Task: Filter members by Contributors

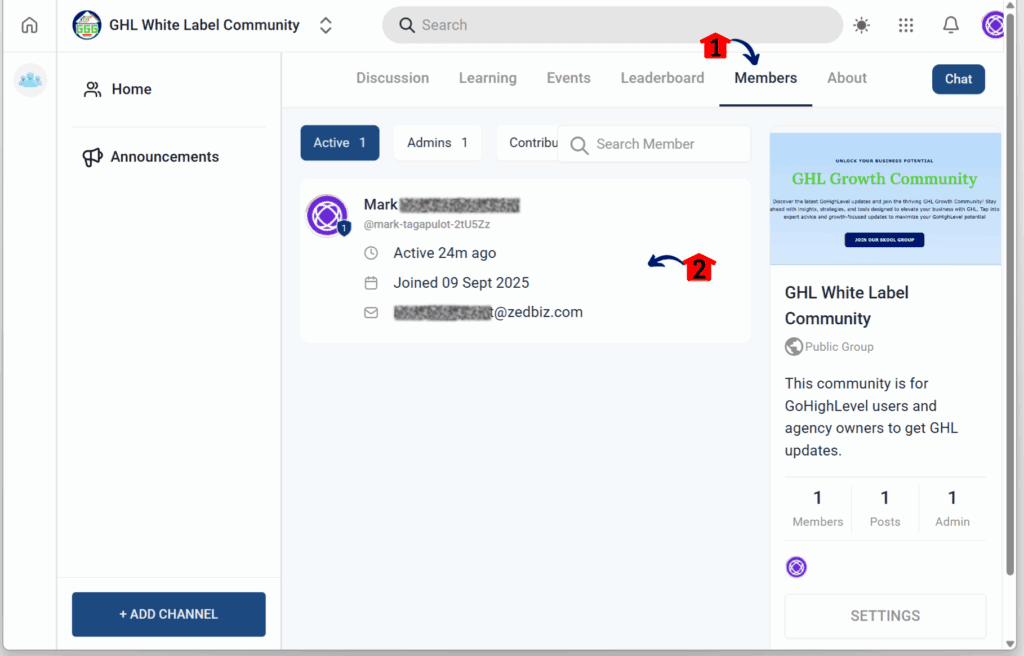Action: (x=528, y=143)
